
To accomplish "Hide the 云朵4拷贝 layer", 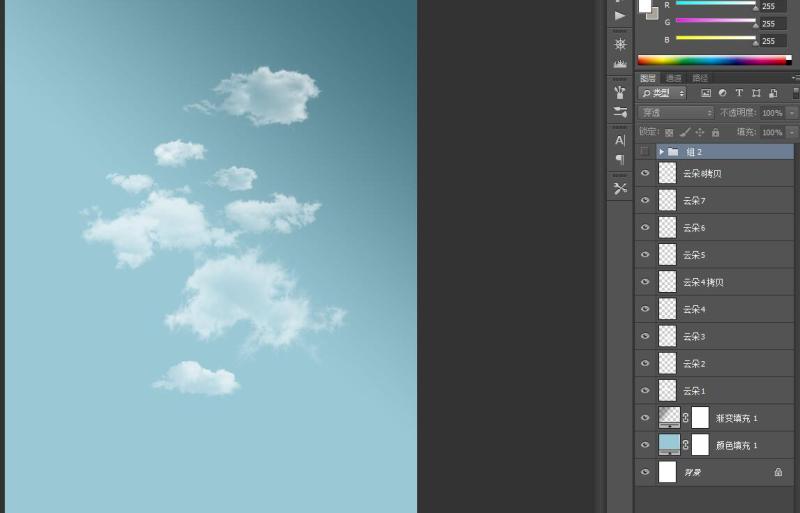I will [x=645, y=282].
